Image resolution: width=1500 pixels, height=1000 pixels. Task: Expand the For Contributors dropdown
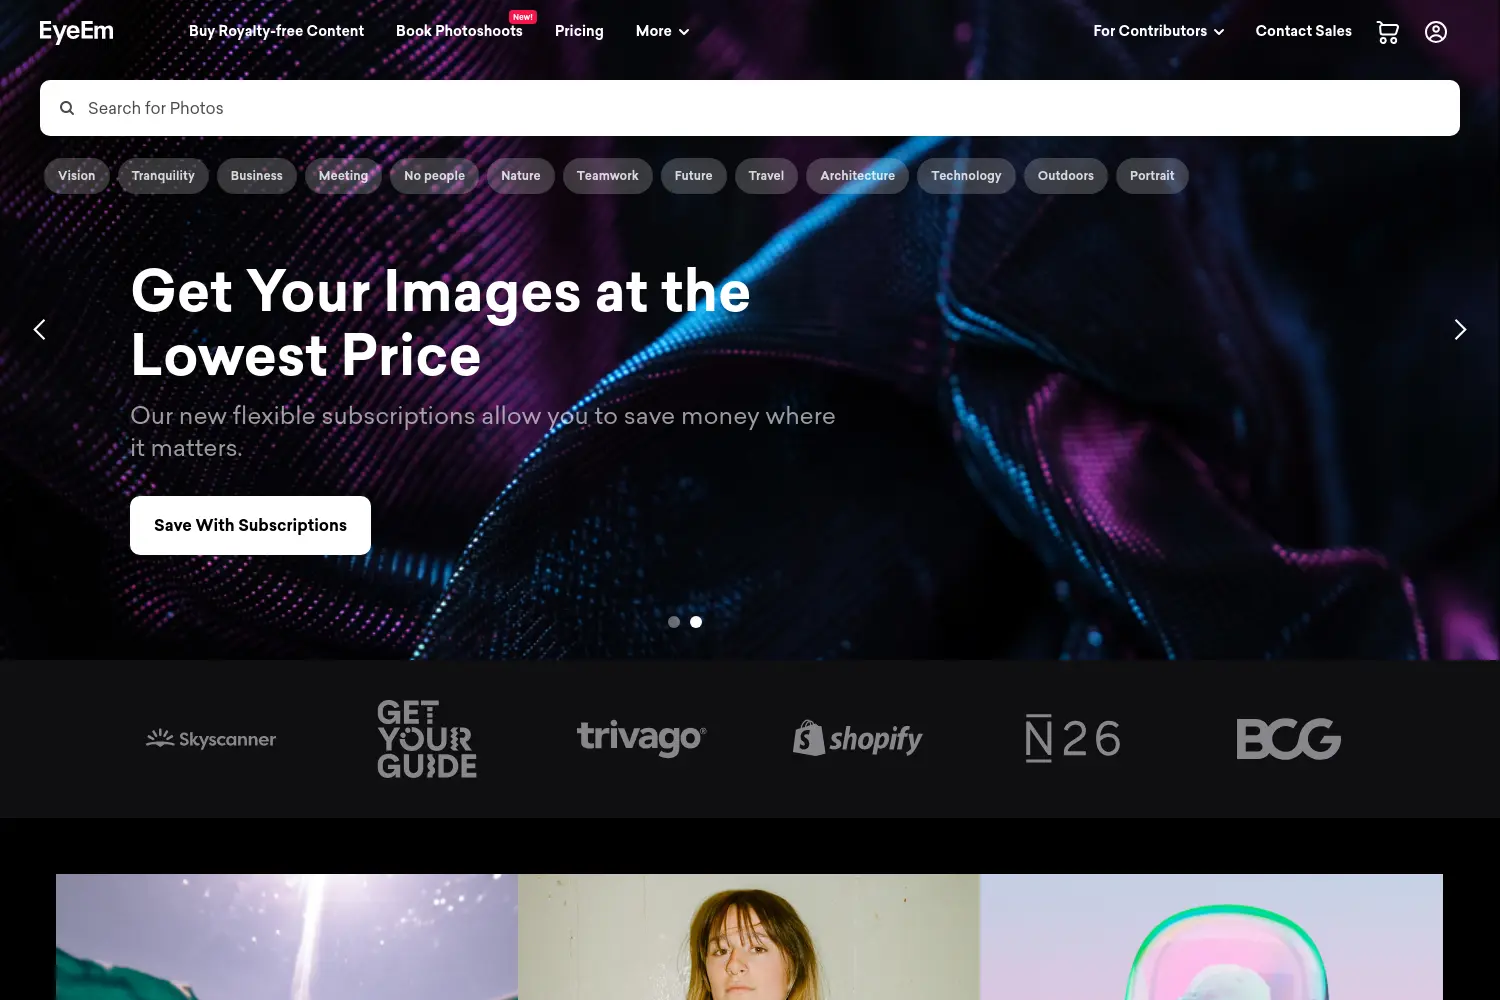click(x=1159, y=31)
